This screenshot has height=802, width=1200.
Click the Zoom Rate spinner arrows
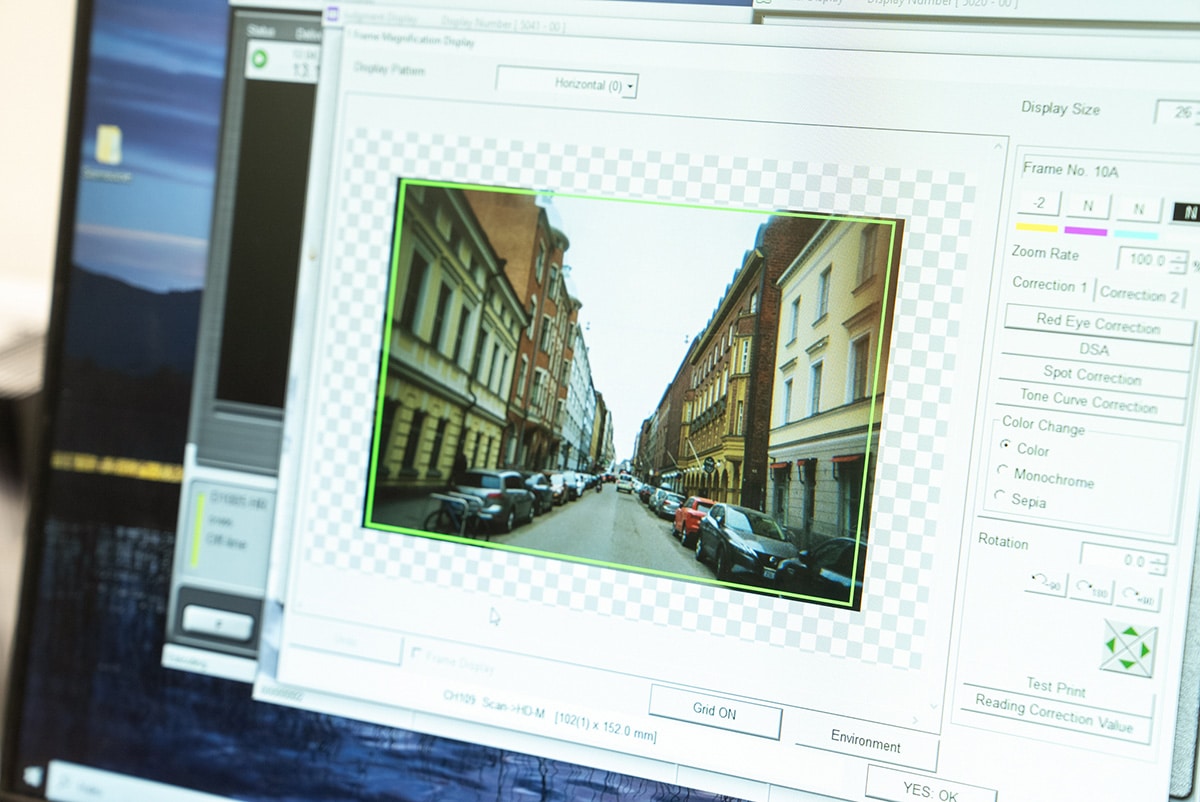1179,262
